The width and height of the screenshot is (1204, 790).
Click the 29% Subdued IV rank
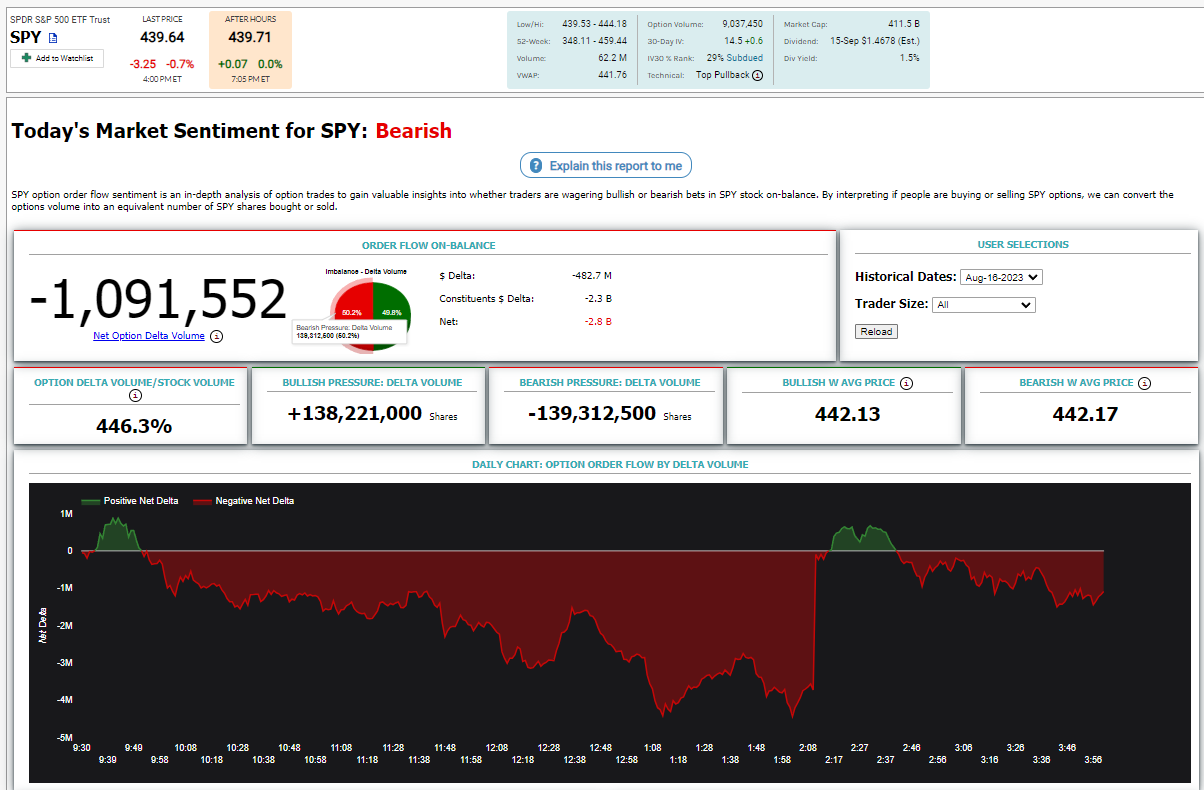tap(733, 58)
